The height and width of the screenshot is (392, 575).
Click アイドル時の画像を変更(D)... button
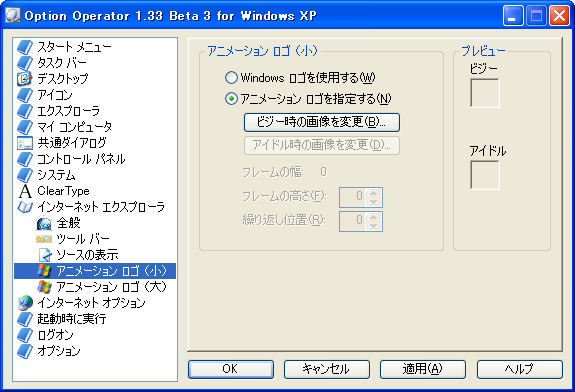(x=322, y=146)
